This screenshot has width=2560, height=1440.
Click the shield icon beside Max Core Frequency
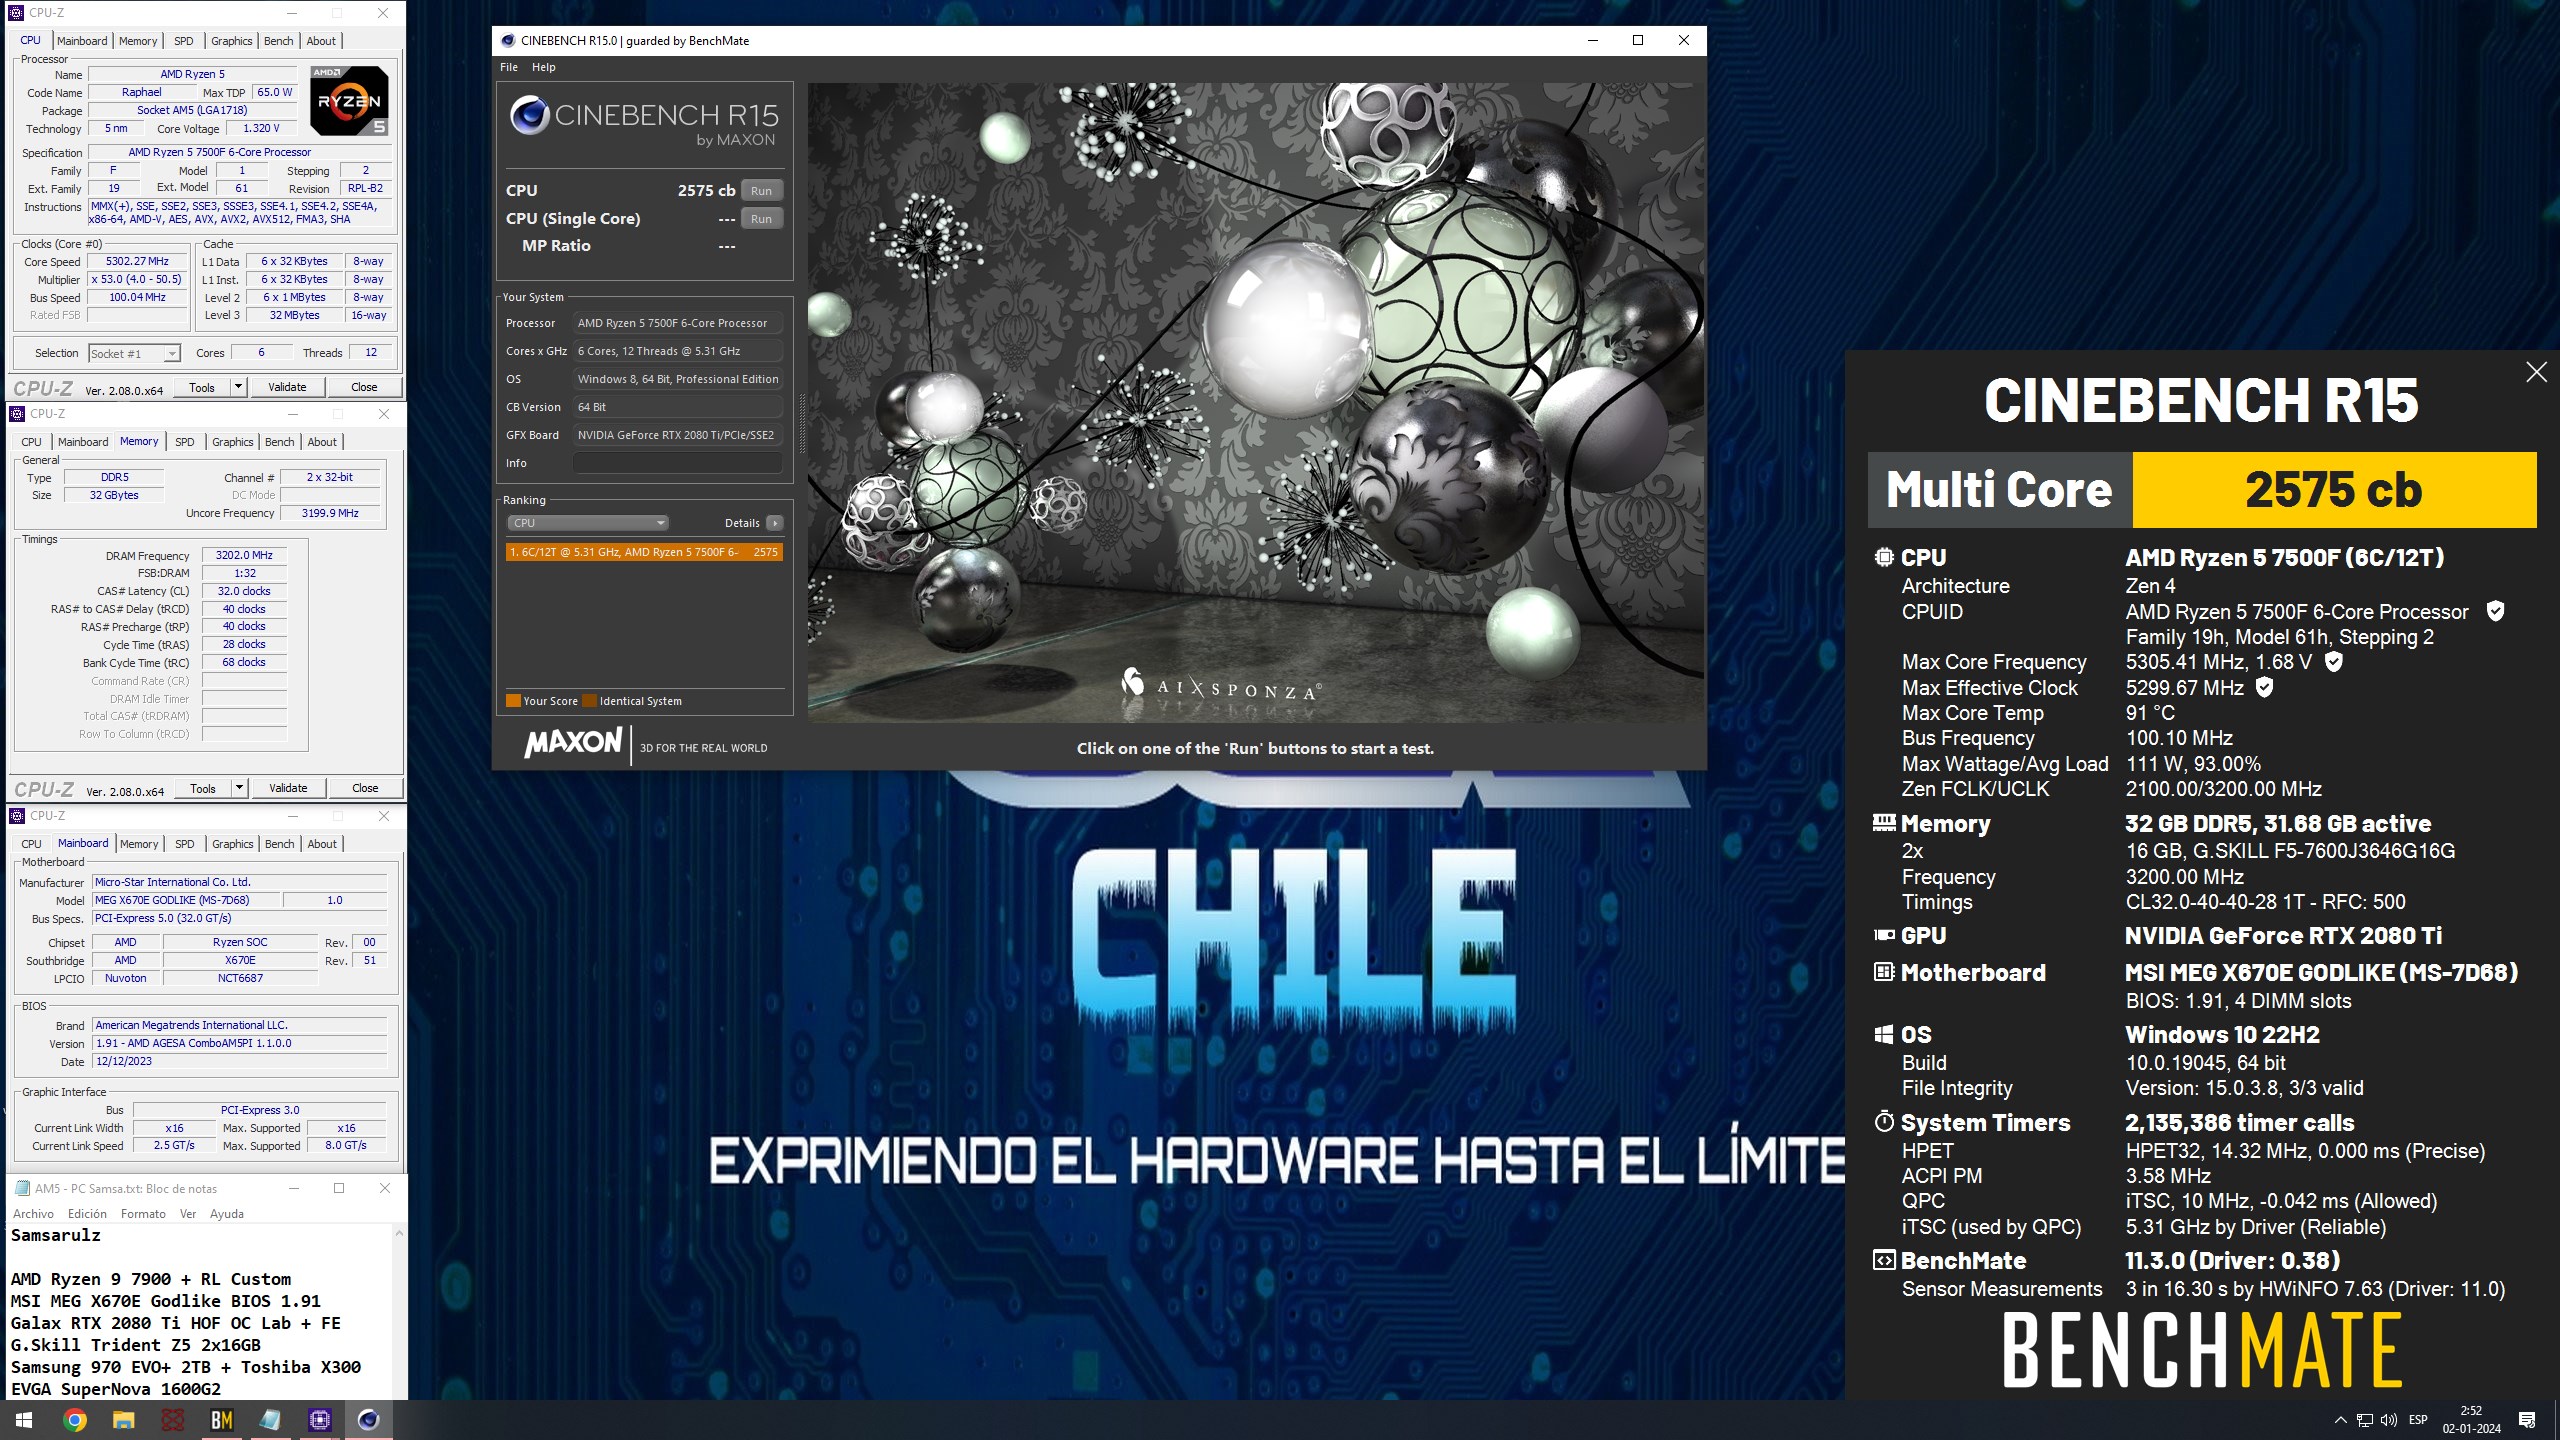tap(2333, 661)
